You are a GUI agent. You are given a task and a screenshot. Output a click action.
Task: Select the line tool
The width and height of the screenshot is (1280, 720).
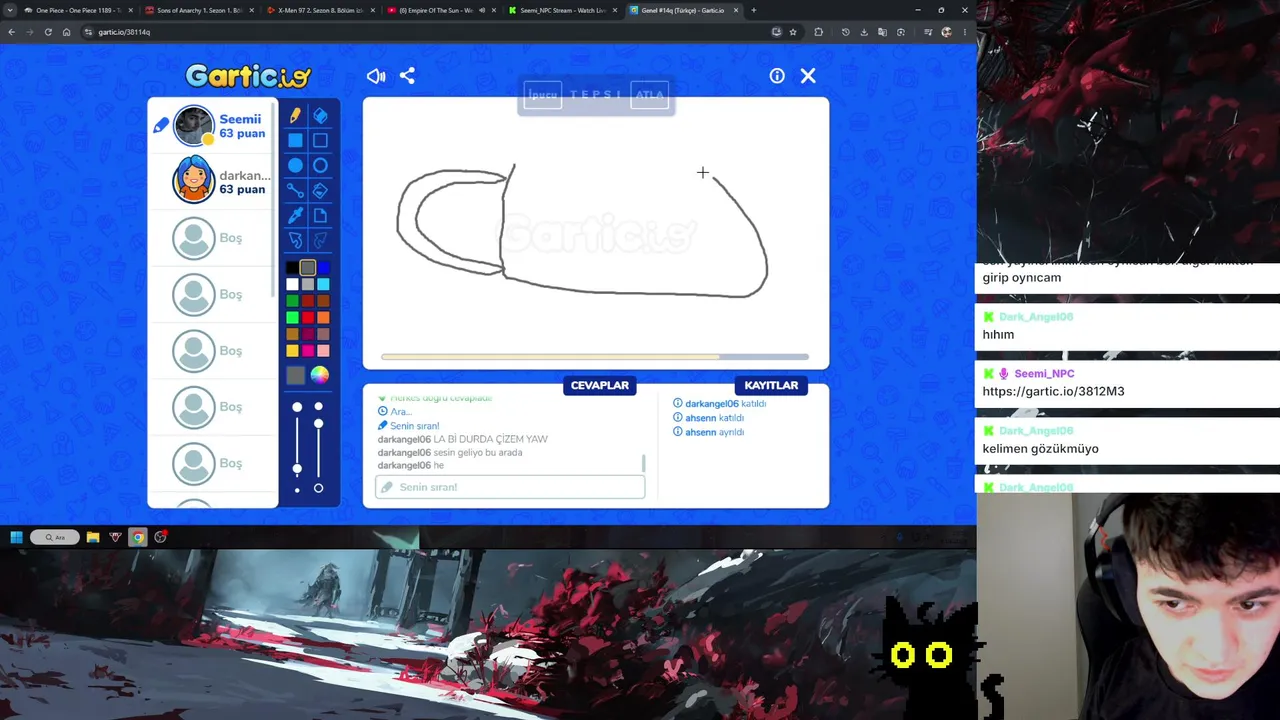295,190
